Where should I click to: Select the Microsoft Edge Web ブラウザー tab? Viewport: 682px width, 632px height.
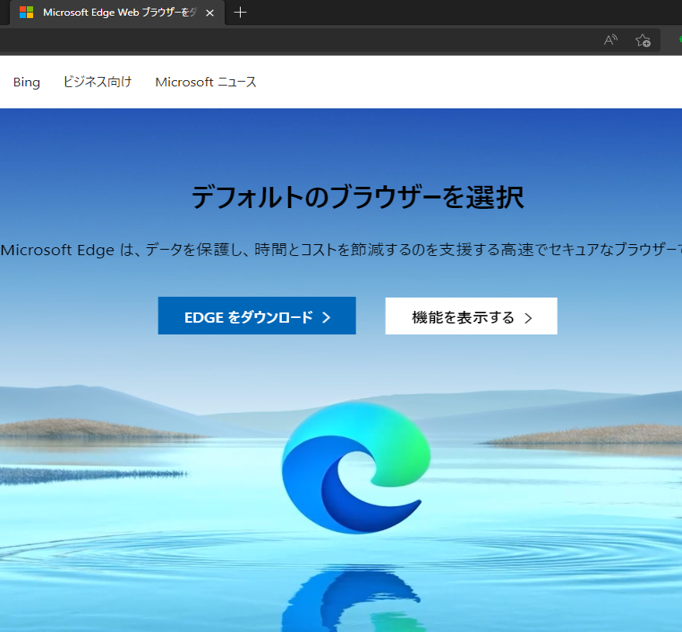coord(117,13)
